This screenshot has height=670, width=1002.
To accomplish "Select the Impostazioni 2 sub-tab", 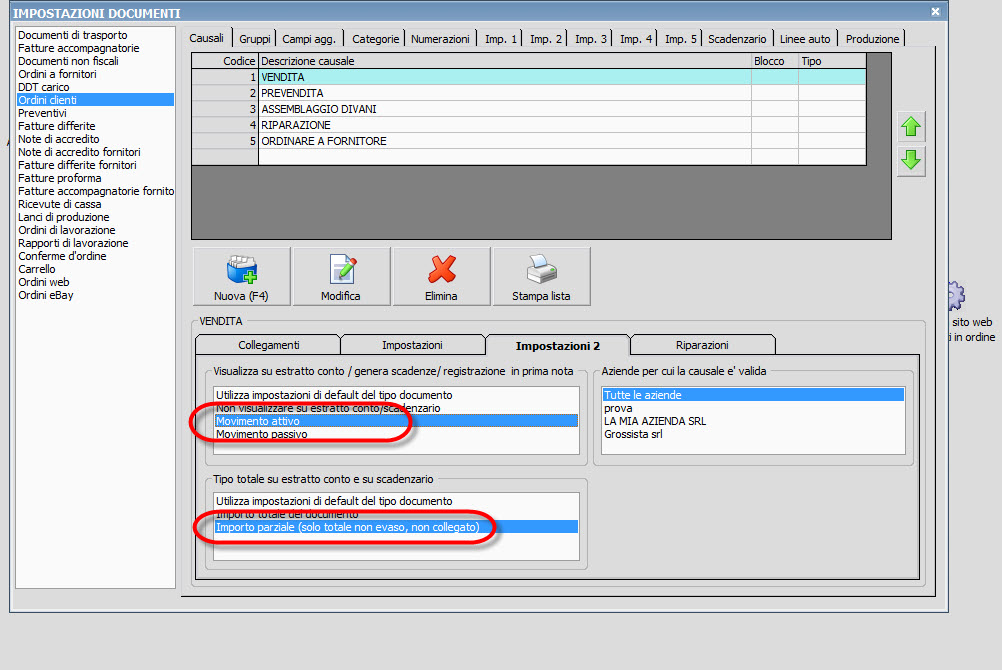I will 558,346.
